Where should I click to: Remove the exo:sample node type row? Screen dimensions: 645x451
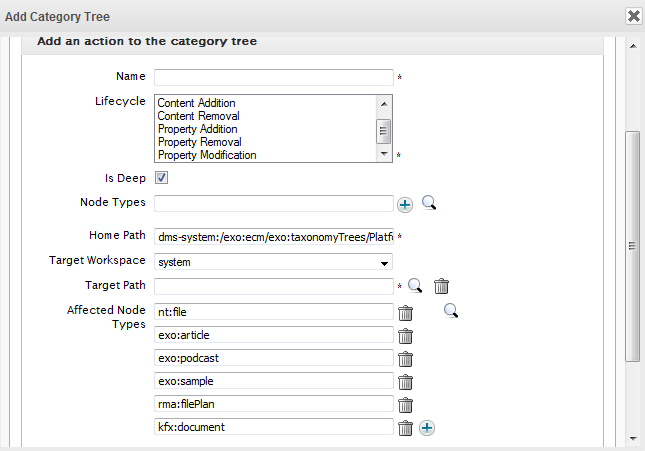(406, 381)
